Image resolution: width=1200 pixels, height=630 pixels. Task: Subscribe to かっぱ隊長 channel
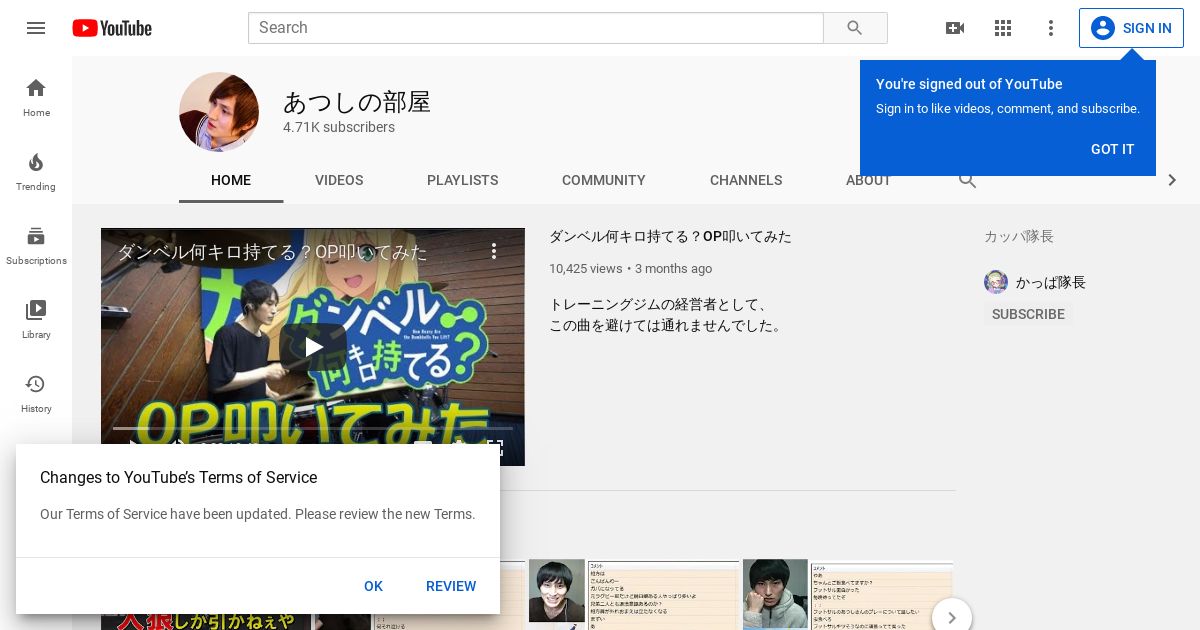point(1028,314)
